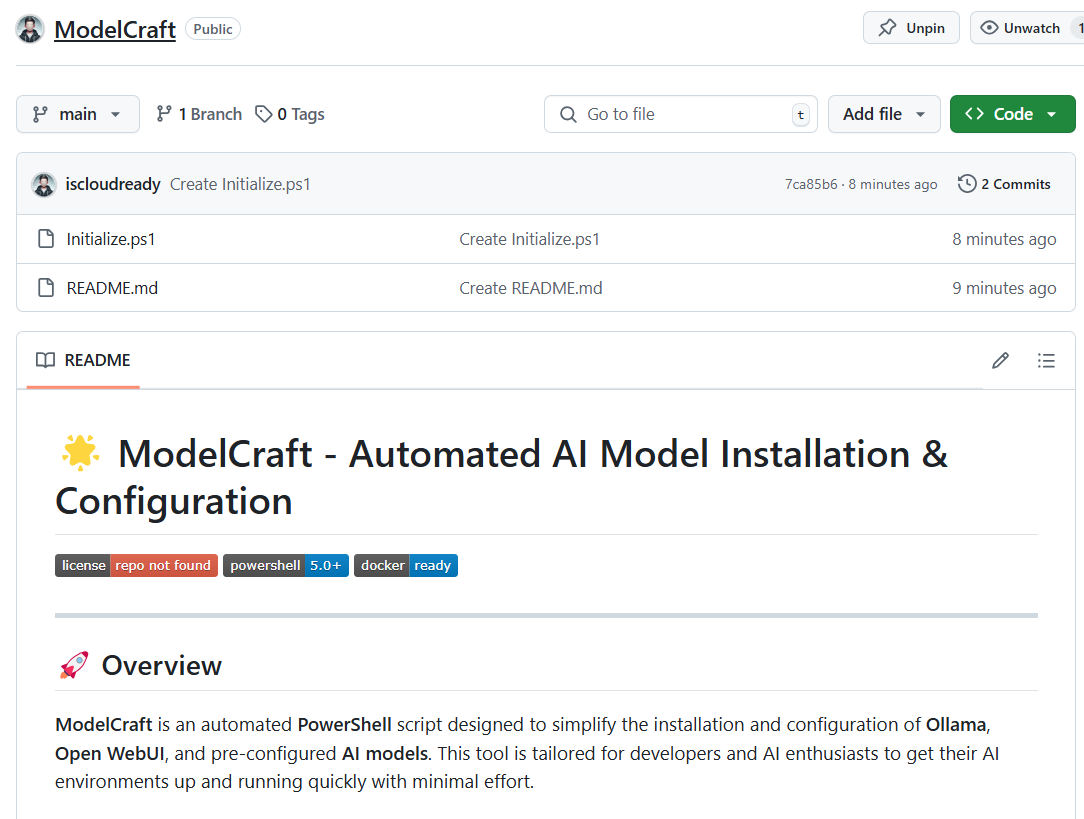Click the pencil edit README icon
1084x819 pixels.
click(1000, 360)
